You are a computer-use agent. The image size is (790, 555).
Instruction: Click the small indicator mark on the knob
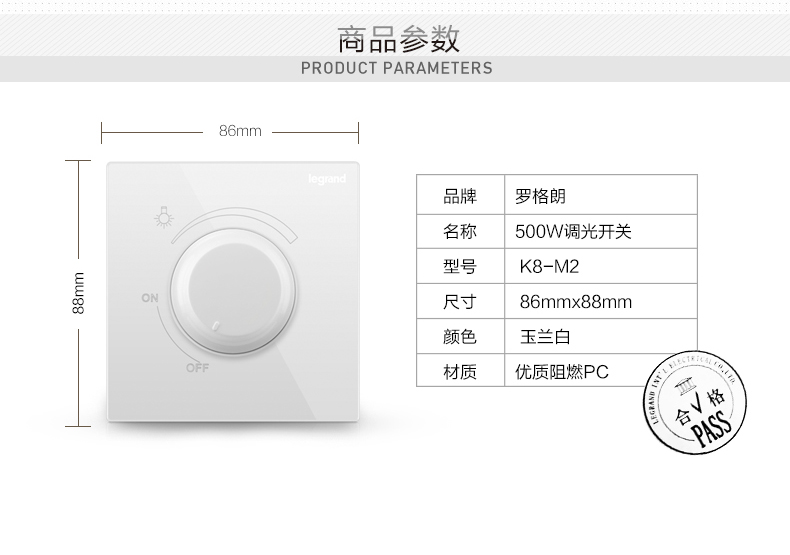[218, 324]
